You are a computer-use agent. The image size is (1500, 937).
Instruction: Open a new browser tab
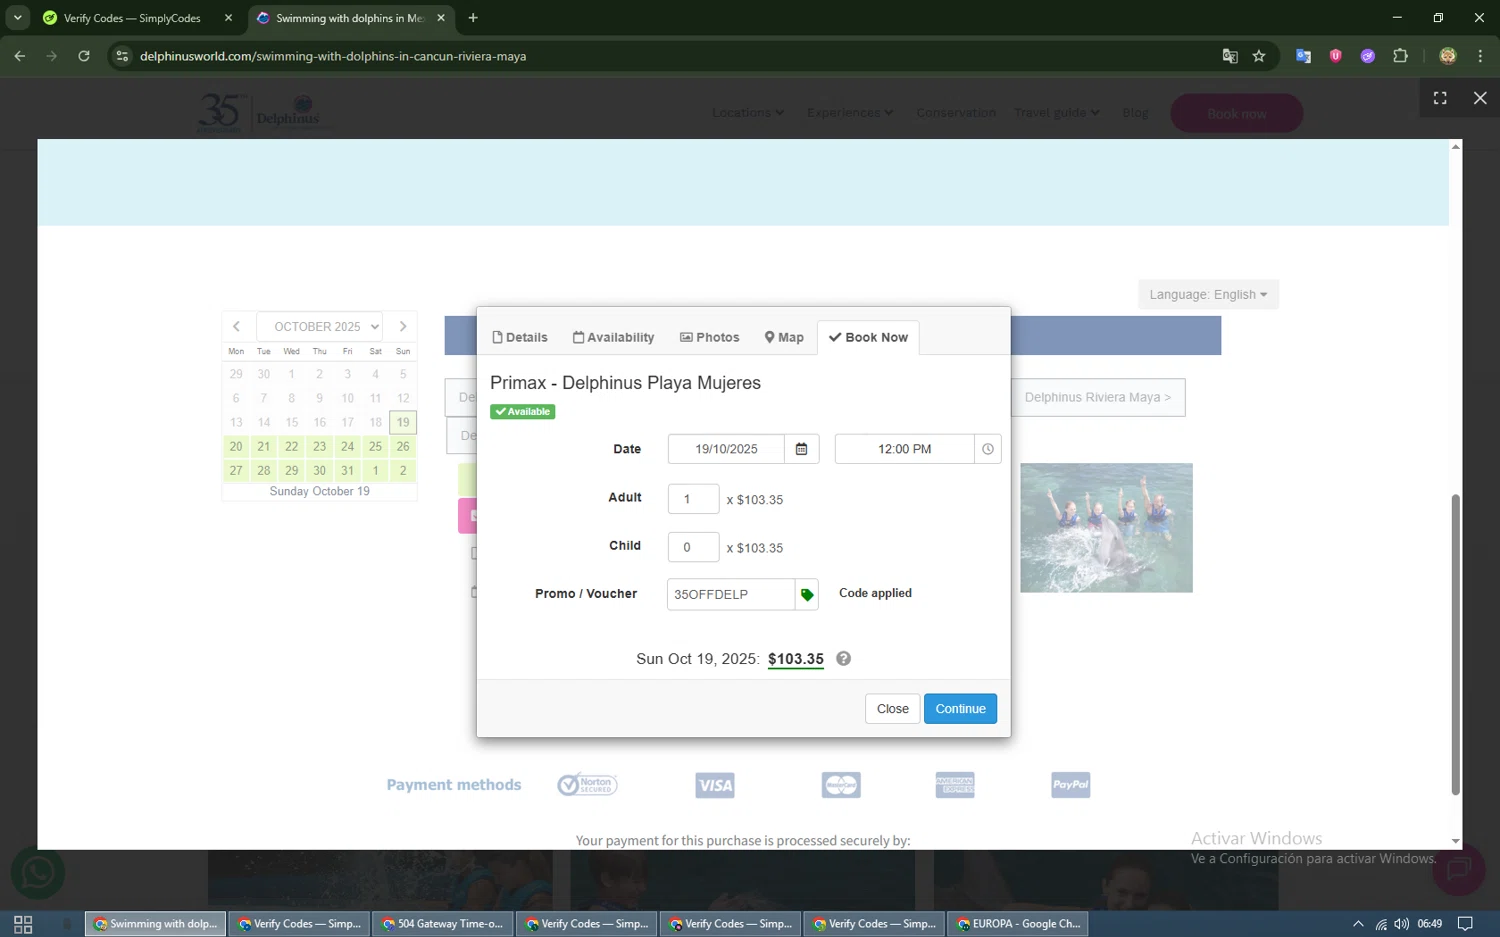tap(473, 18)
